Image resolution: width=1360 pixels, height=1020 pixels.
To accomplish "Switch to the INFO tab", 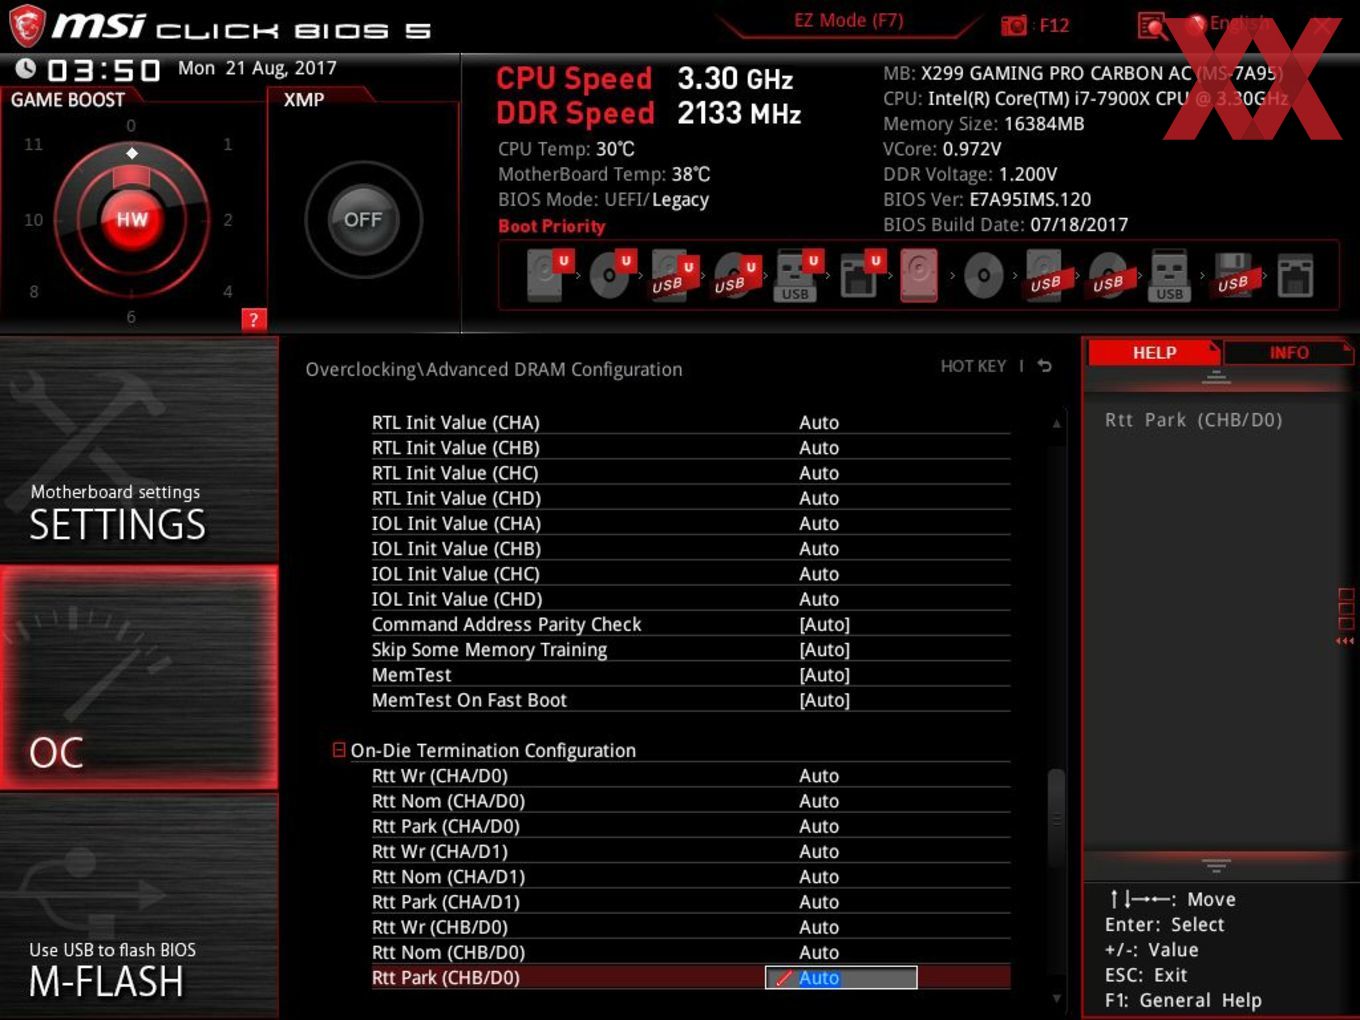I will (x=1288, y=352).
